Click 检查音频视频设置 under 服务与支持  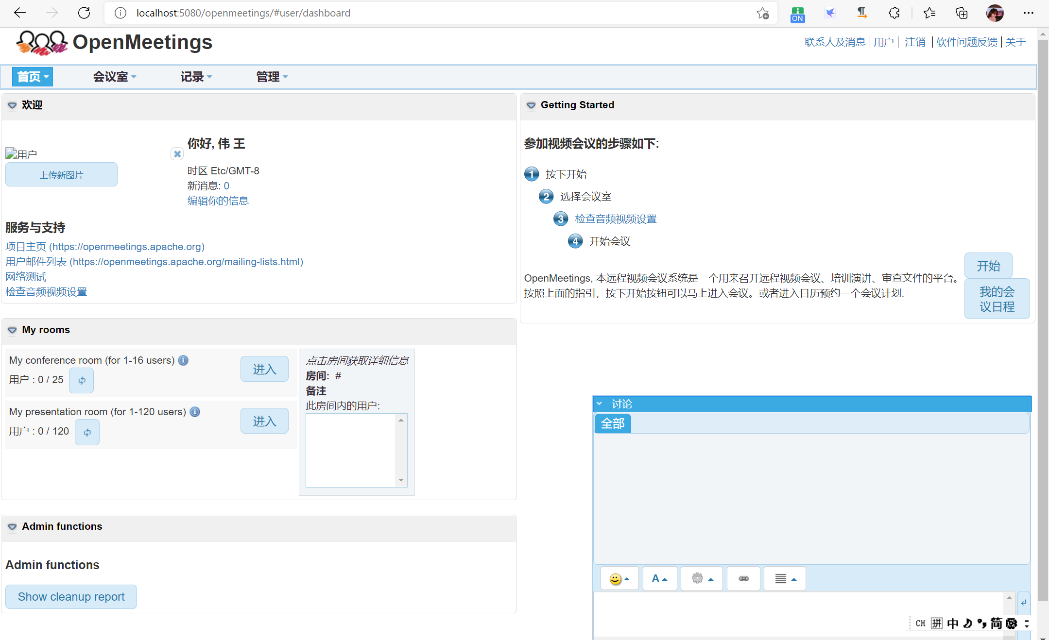point(46,292)
